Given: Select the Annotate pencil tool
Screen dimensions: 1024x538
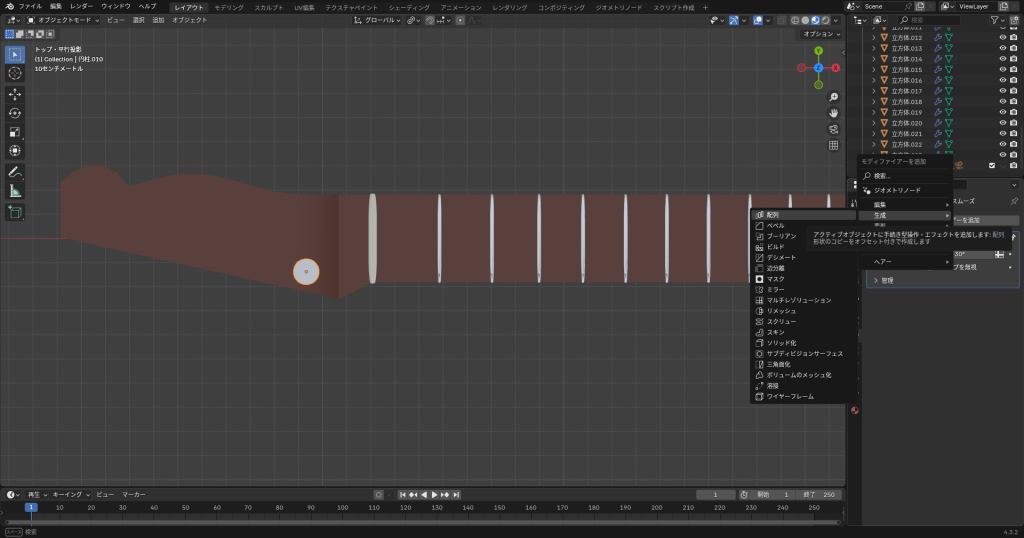Looking at the screenshot, I should coord(15,172).
